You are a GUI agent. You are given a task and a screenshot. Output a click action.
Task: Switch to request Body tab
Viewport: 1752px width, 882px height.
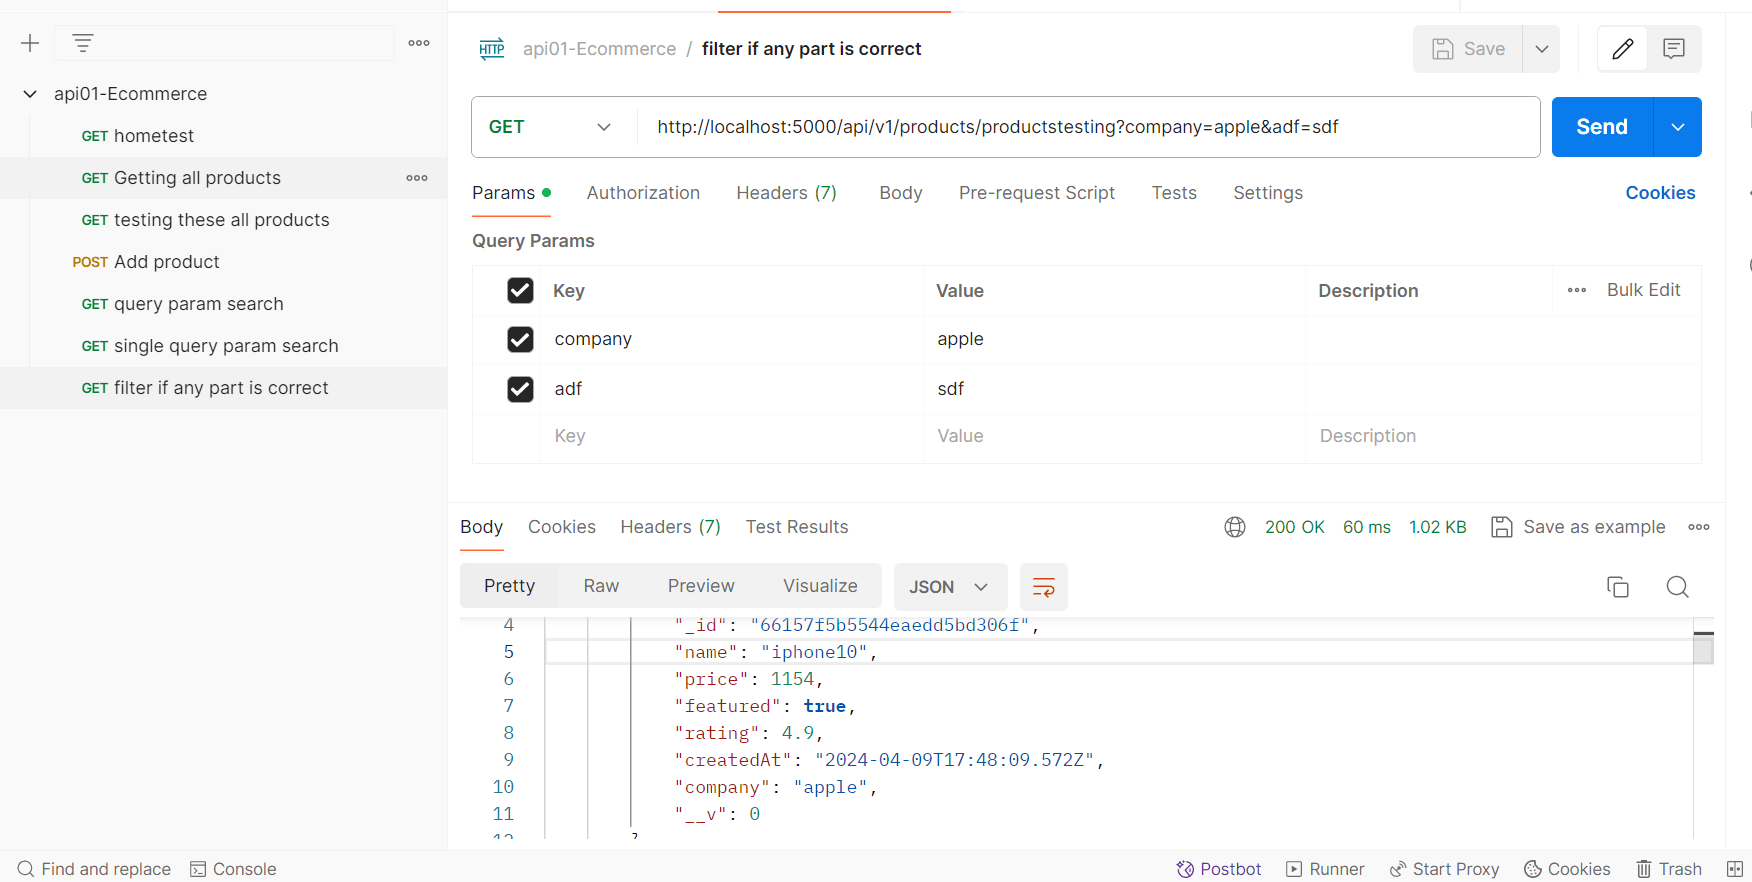click(901, 193)
